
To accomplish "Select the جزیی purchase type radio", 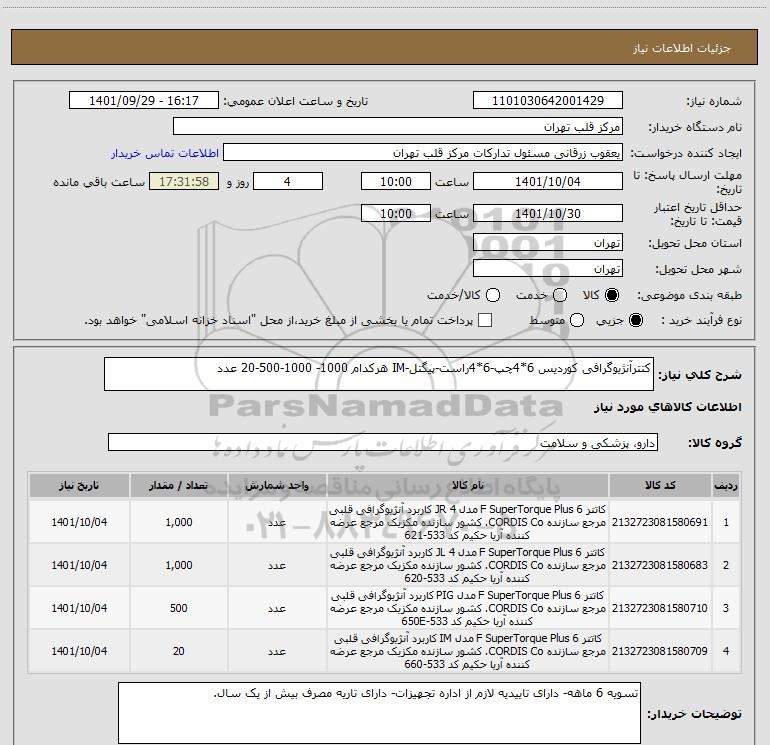I will tap(635, 320).
